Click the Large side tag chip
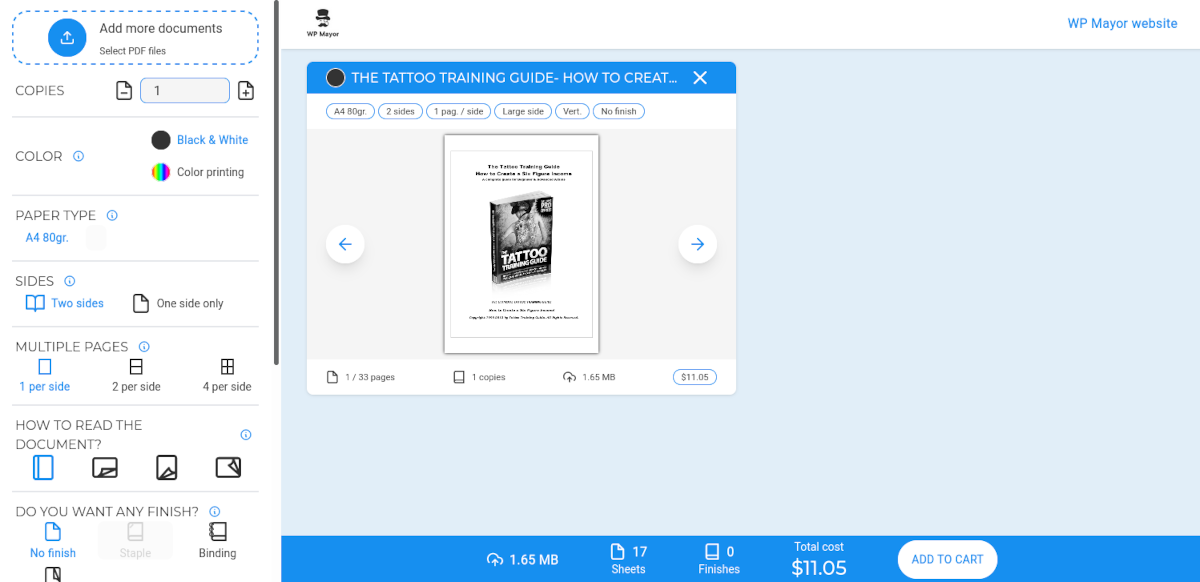 523,111
